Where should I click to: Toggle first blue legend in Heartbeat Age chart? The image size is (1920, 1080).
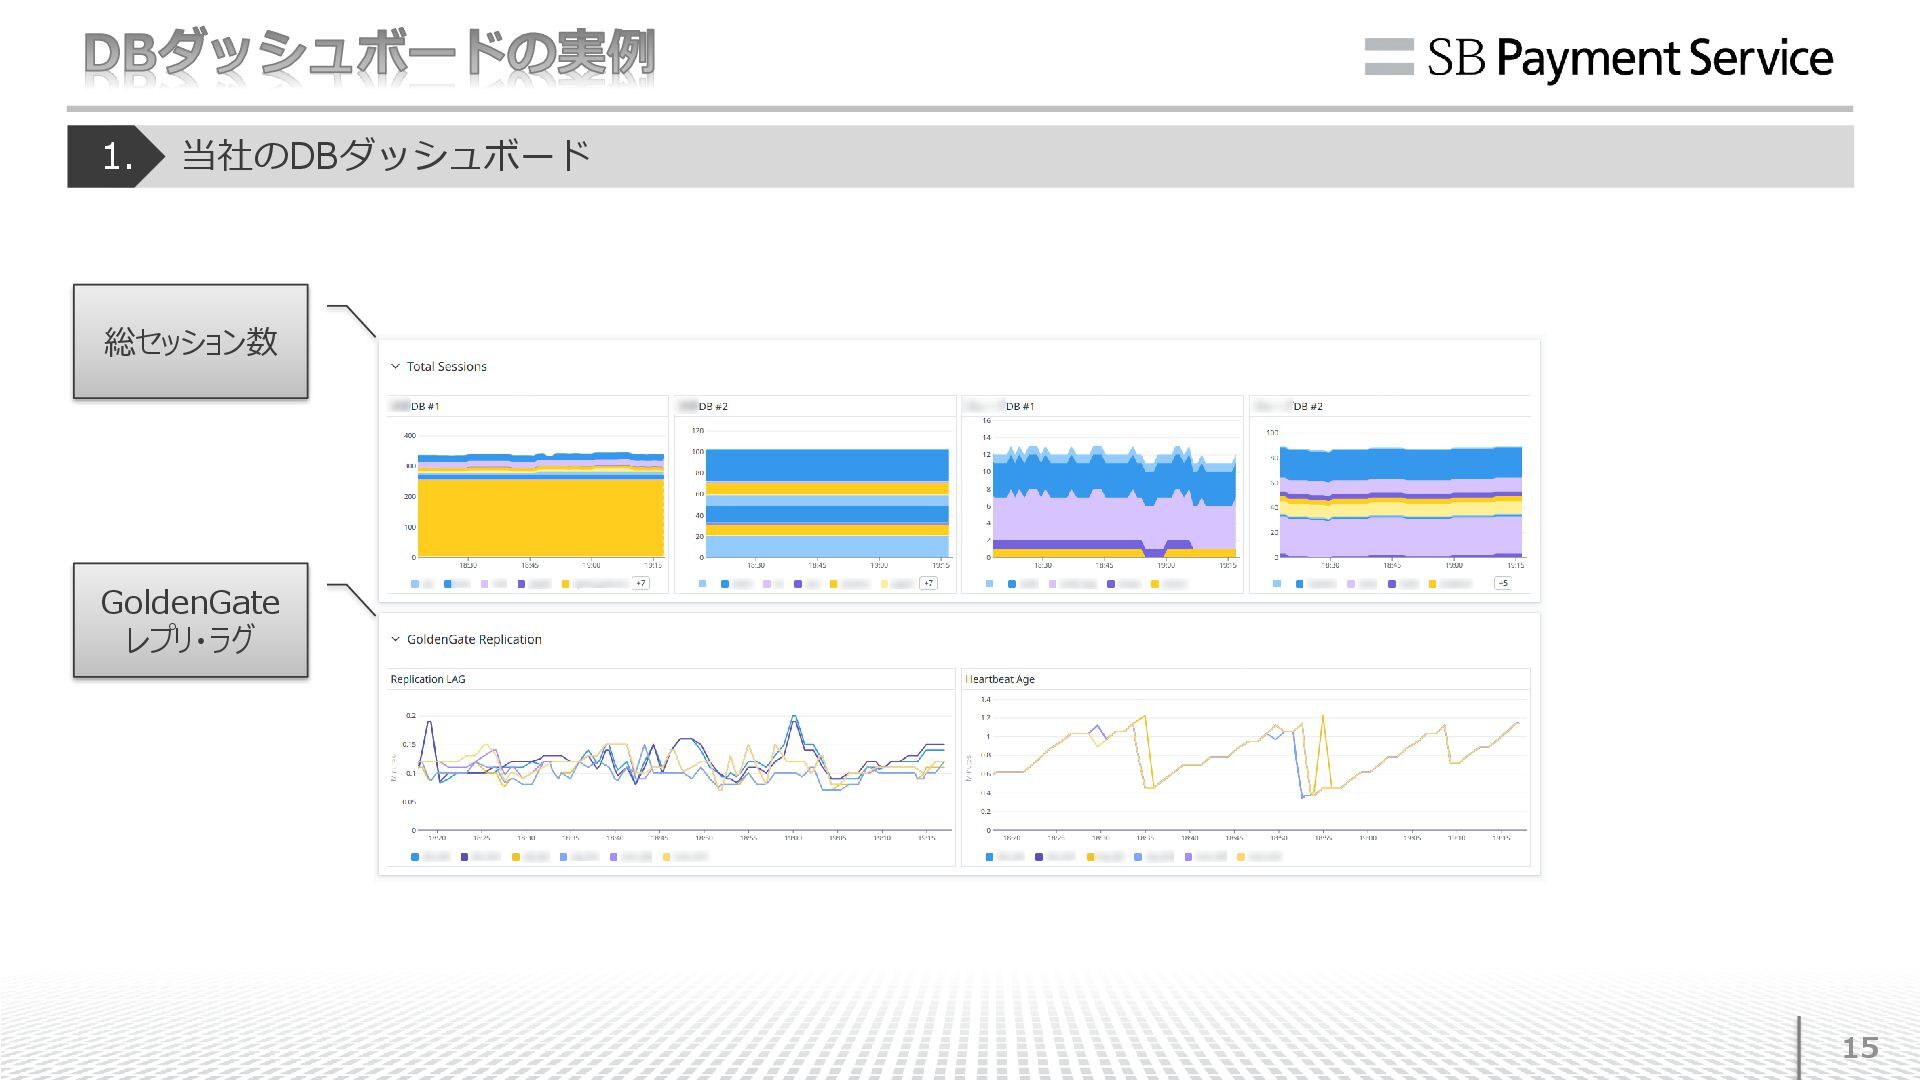click(x=990, y=857)
